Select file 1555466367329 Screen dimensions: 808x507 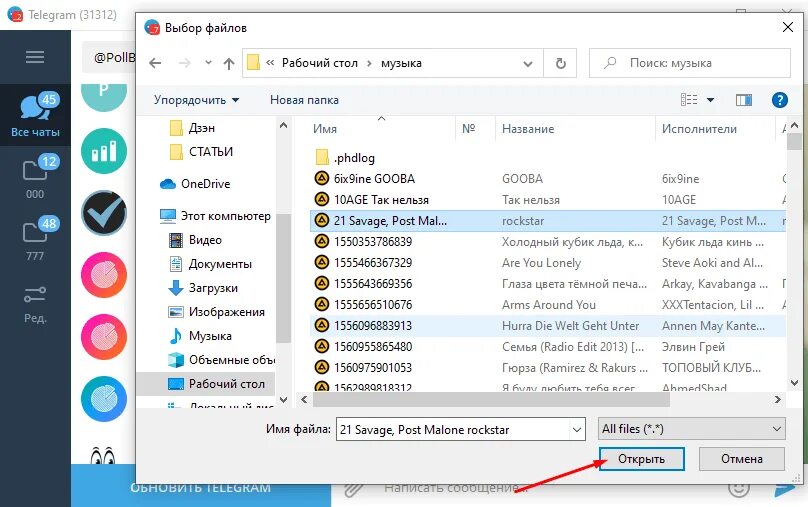tap(373, 263)
